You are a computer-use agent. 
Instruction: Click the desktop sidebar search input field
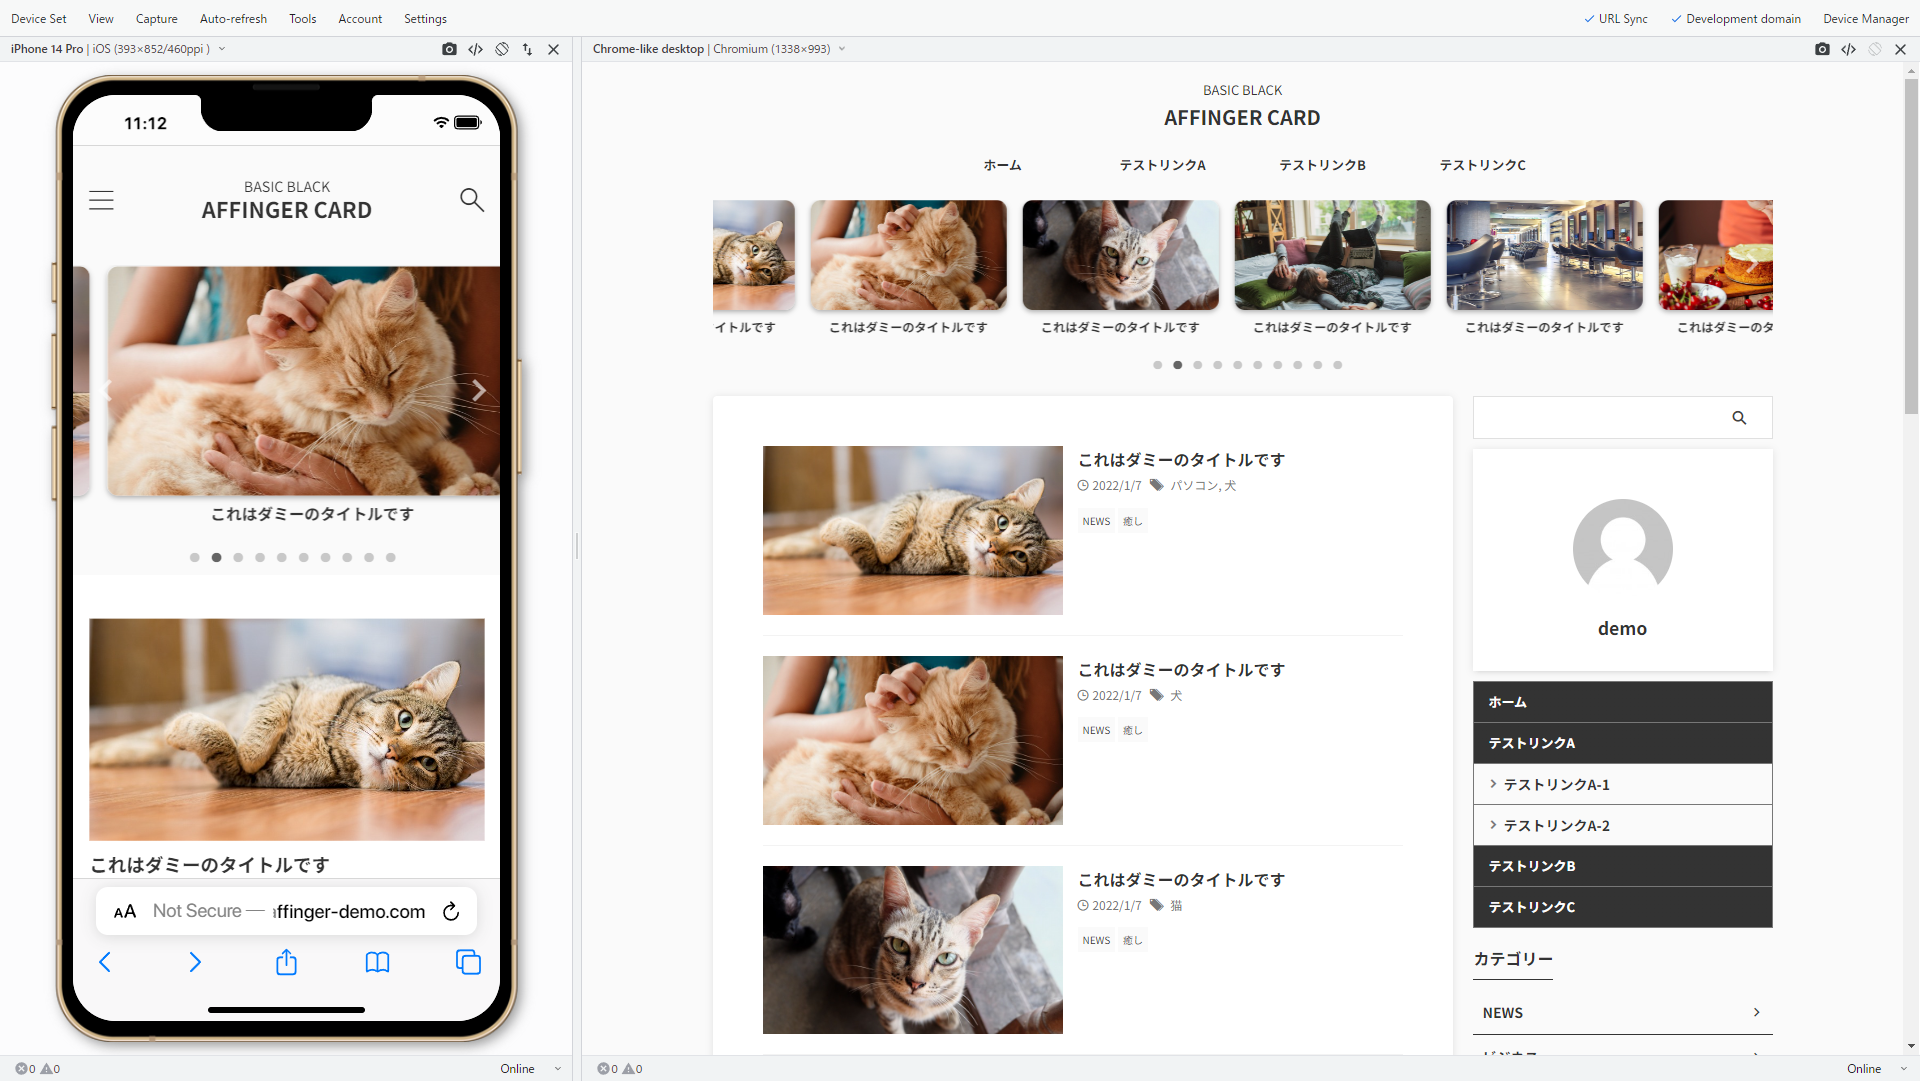[1600, 418]
